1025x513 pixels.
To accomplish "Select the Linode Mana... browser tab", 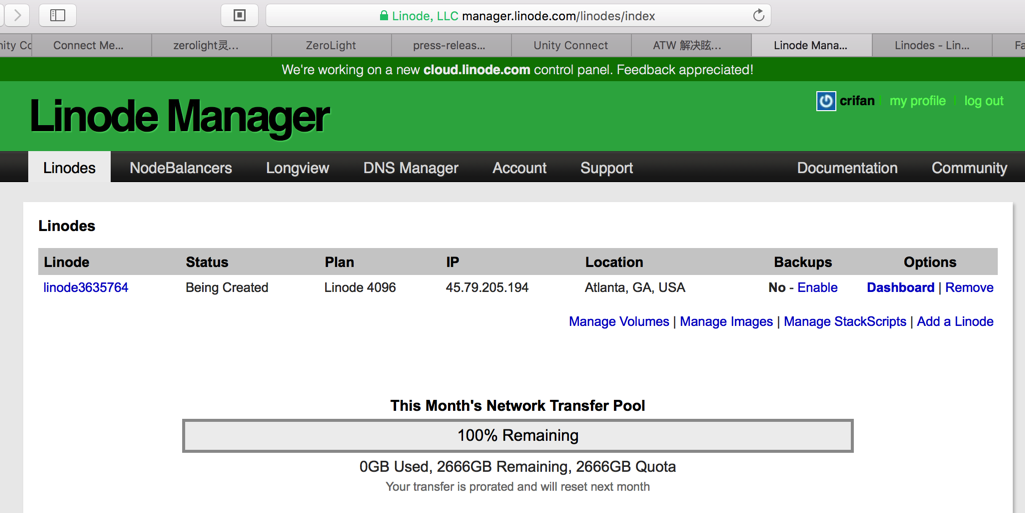I will click(x=811, y=45).
